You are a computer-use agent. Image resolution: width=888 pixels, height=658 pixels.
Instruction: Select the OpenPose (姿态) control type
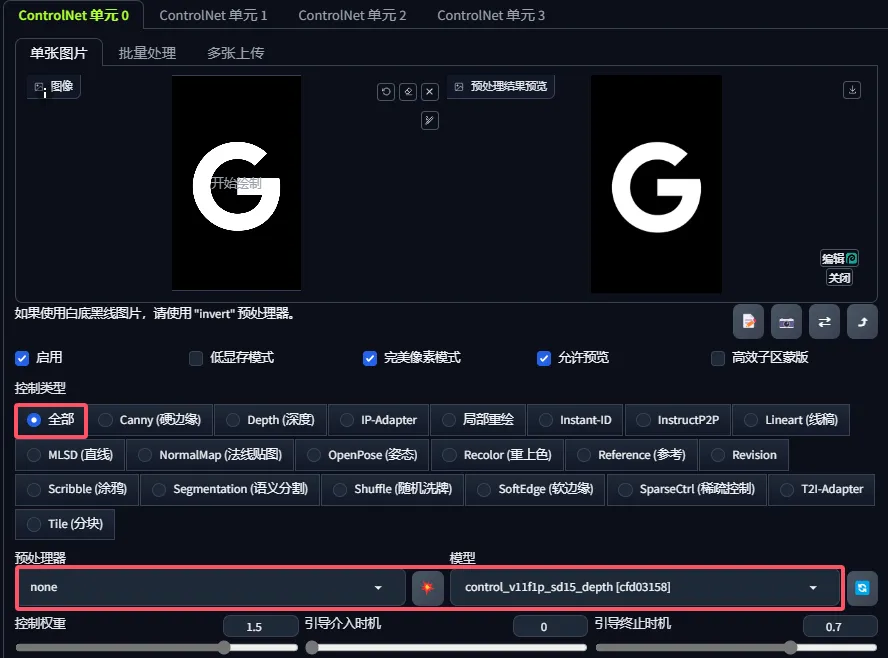[x=362, y=455]
